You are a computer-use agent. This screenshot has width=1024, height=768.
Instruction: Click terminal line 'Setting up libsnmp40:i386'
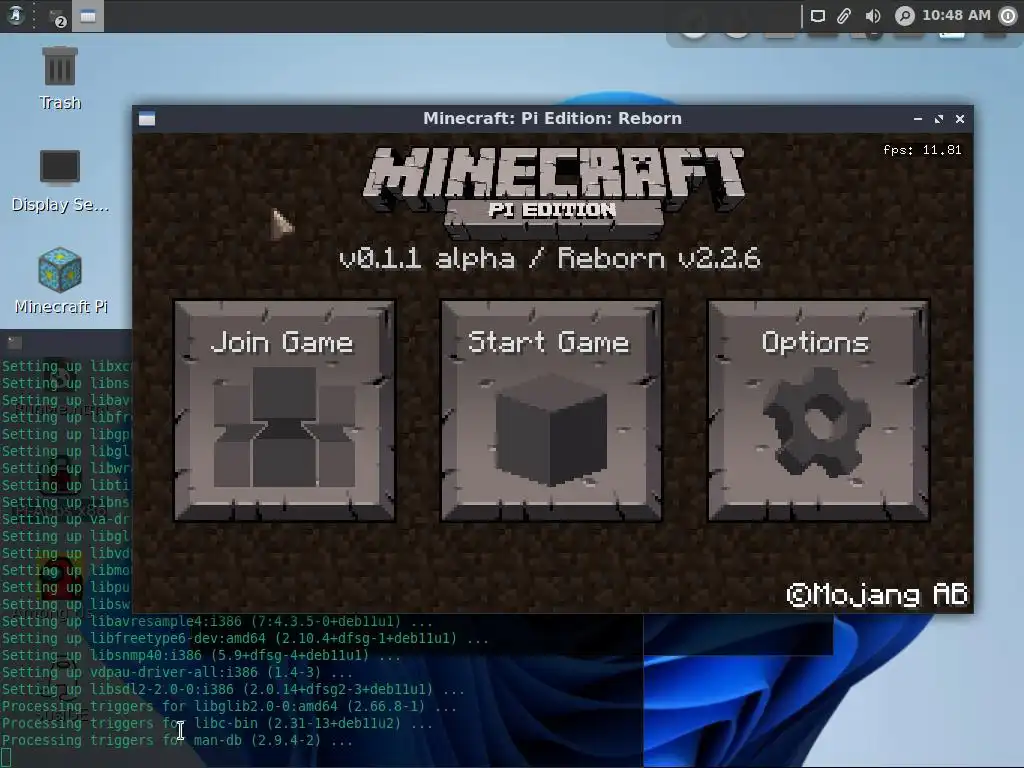[201, 655]
